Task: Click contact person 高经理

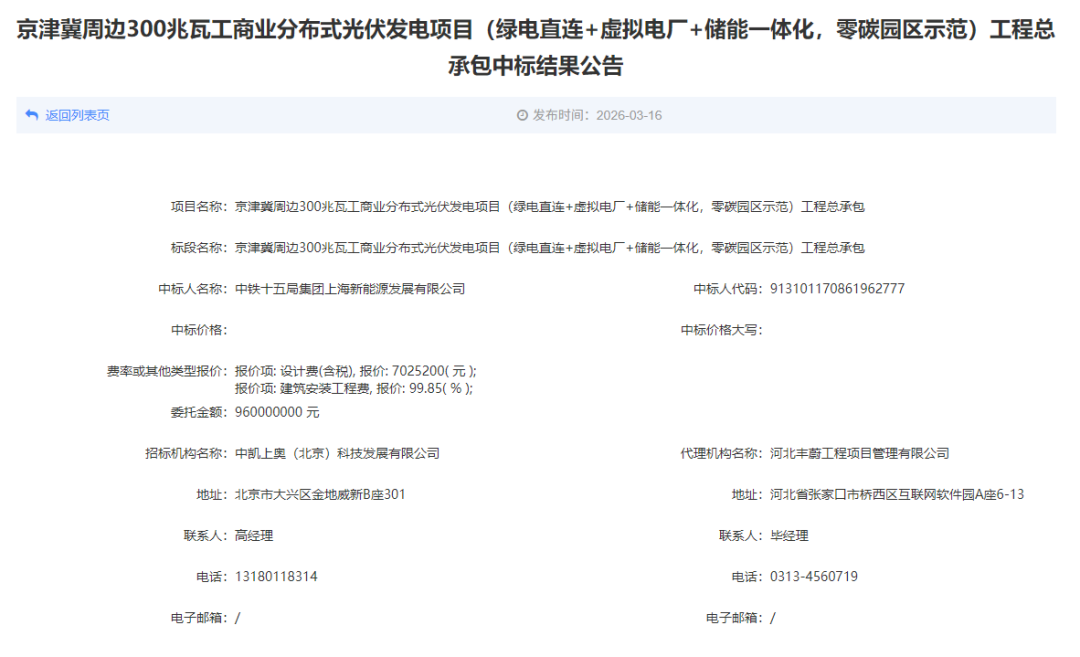Action: click(254, 535)
